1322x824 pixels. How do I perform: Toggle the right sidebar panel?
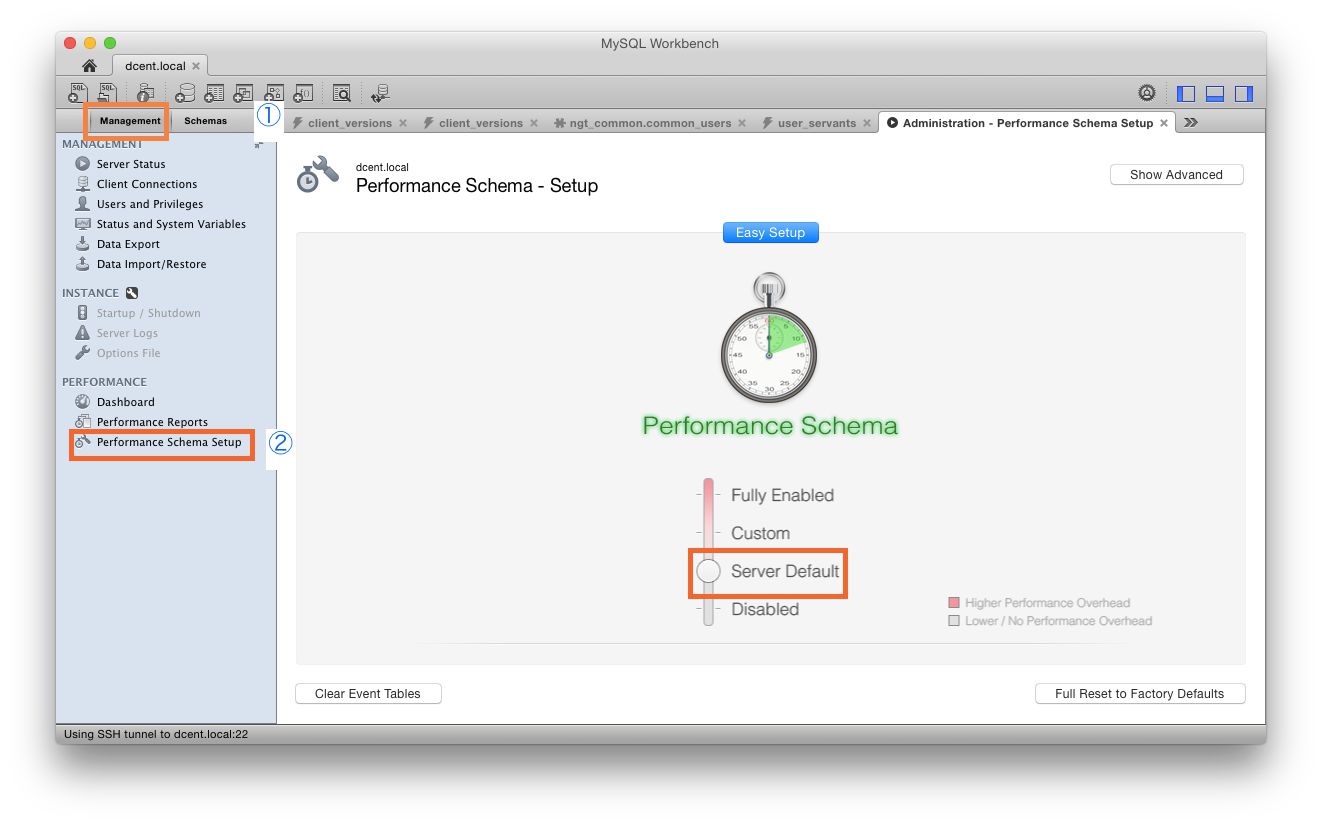click(x=1244, y=94)
